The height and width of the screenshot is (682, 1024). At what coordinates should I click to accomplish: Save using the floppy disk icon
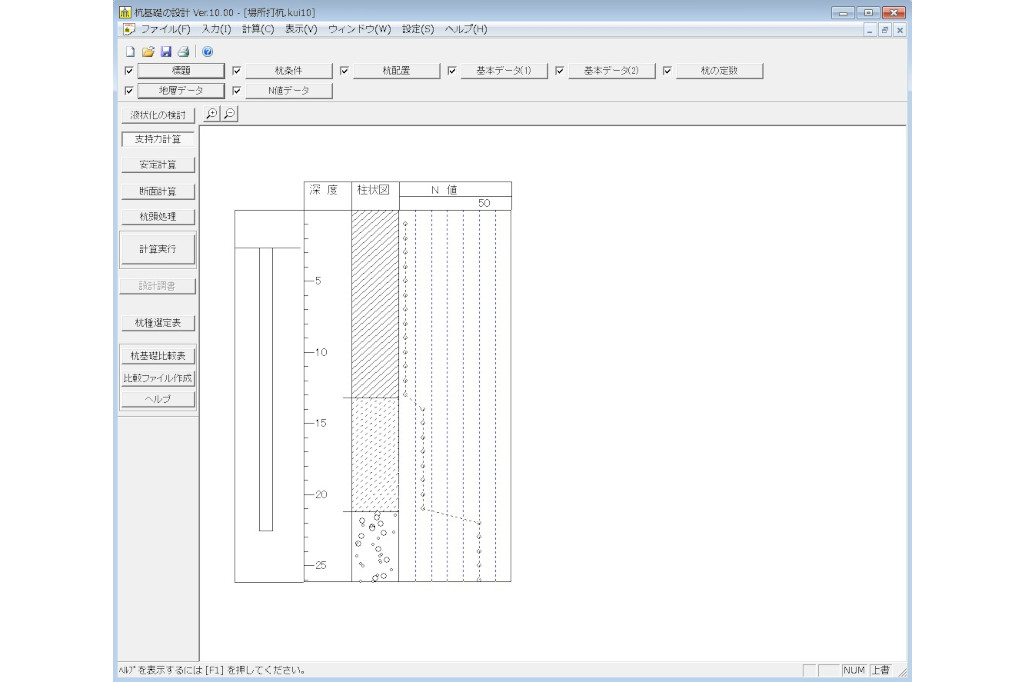(x=165, y=51)
